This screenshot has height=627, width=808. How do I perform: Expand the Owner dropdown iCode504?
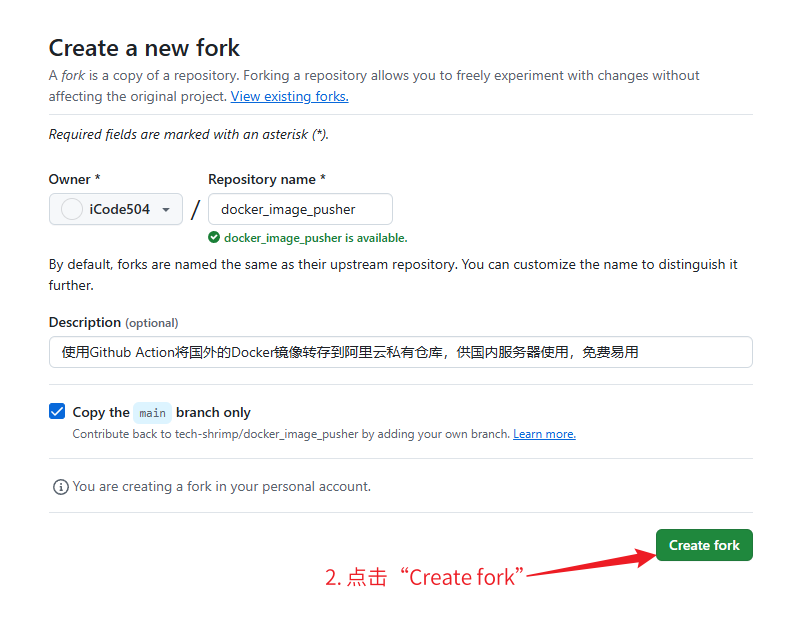click(116, 209)
